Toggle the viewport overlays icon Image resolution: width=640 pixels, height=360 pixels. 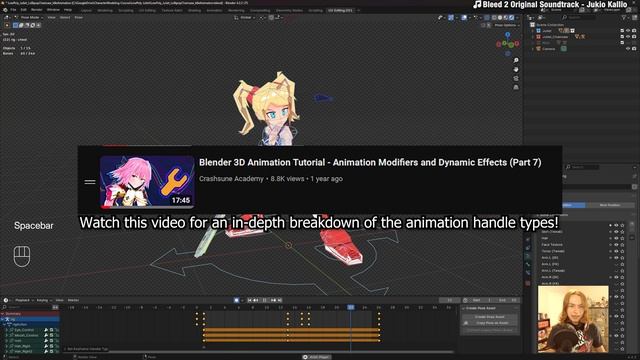[464, 18]
